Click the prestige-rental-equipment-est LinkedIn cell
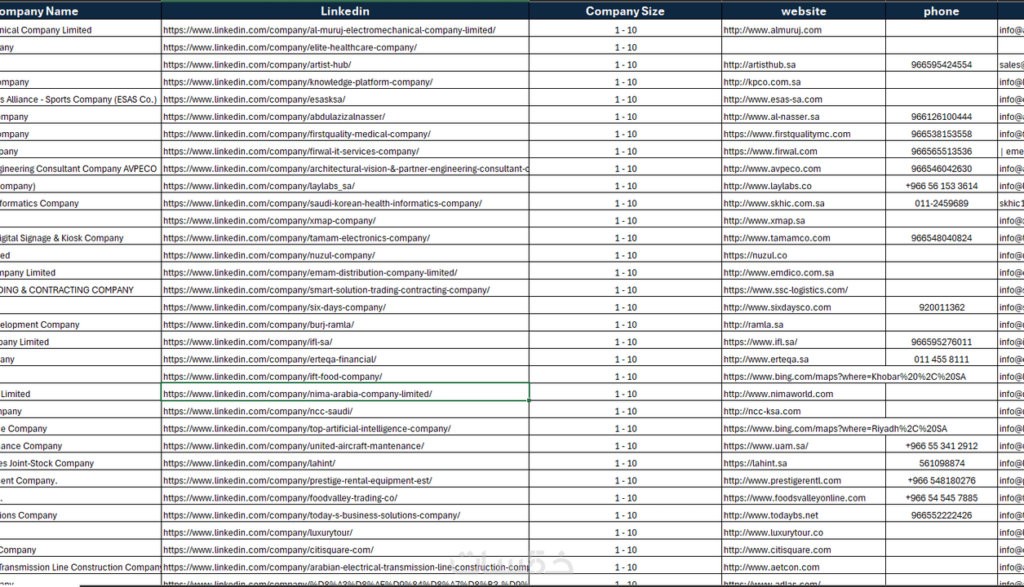This screenshot has height=587, width=1024. point(345,481)
